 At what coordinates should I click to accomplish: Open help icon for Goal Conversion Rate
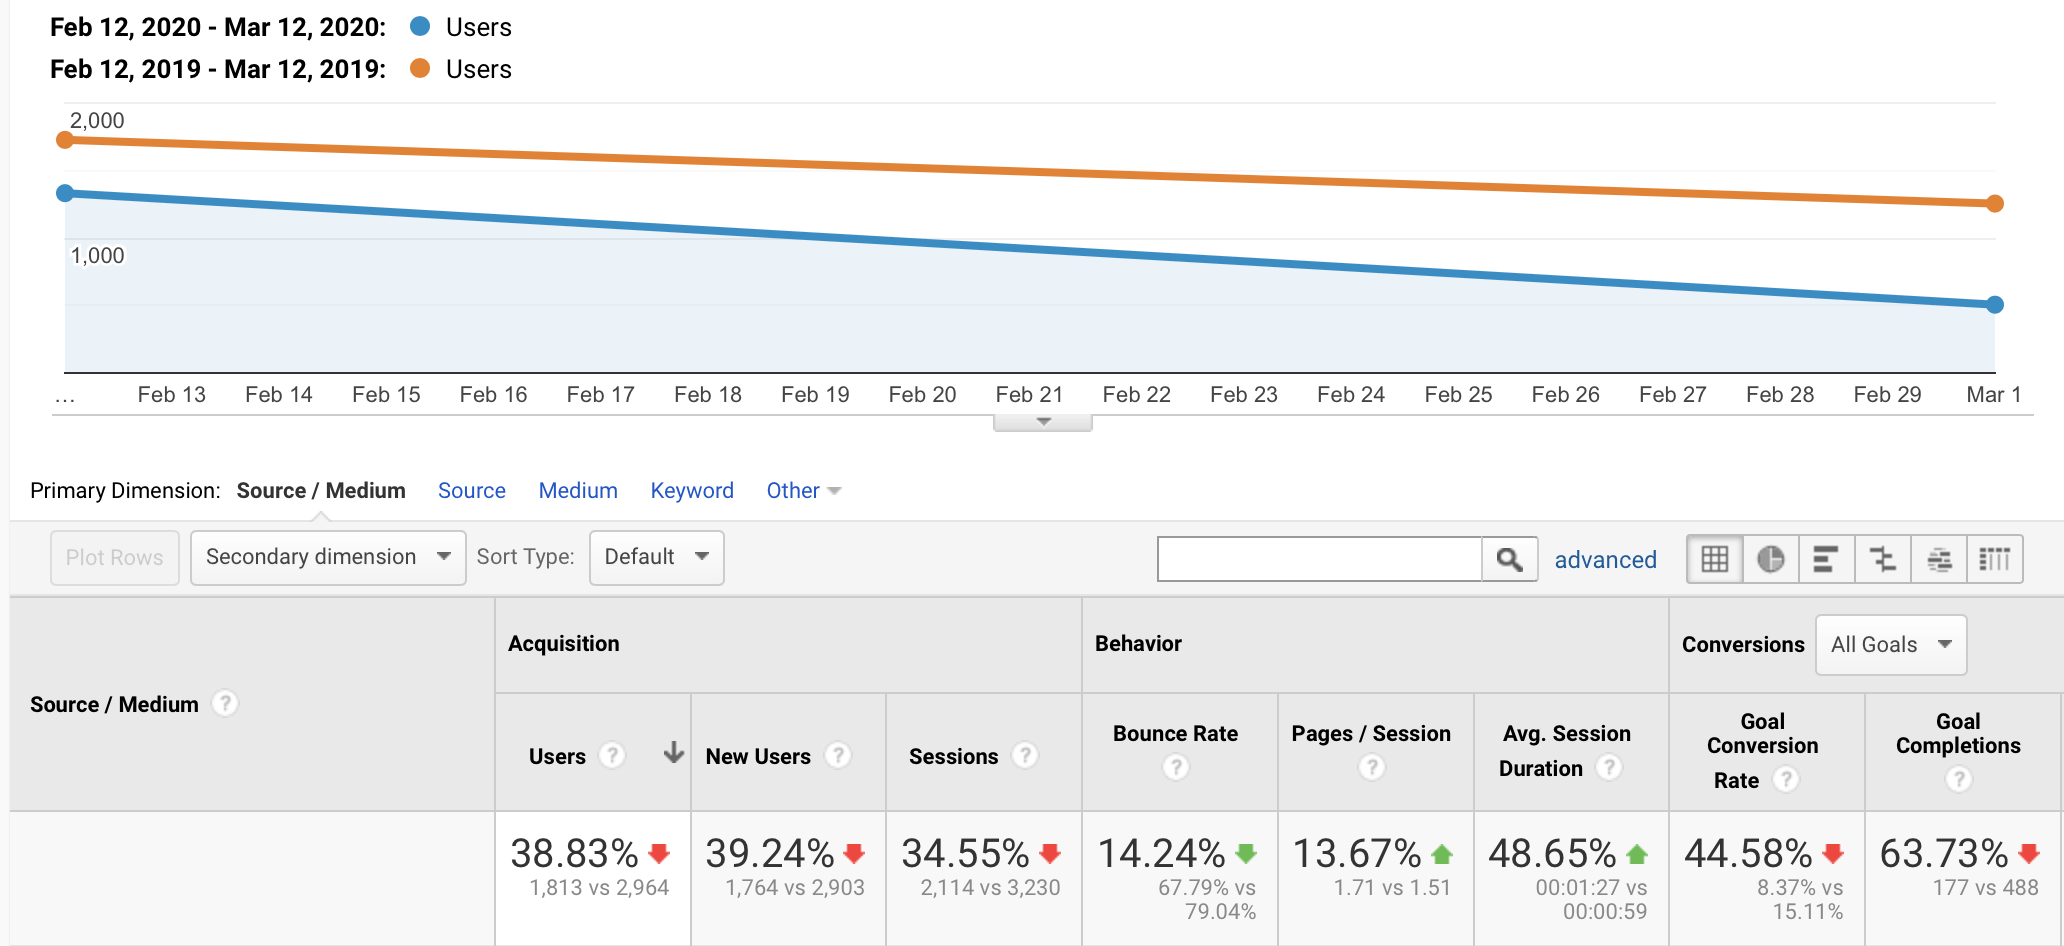point(1785,779)
